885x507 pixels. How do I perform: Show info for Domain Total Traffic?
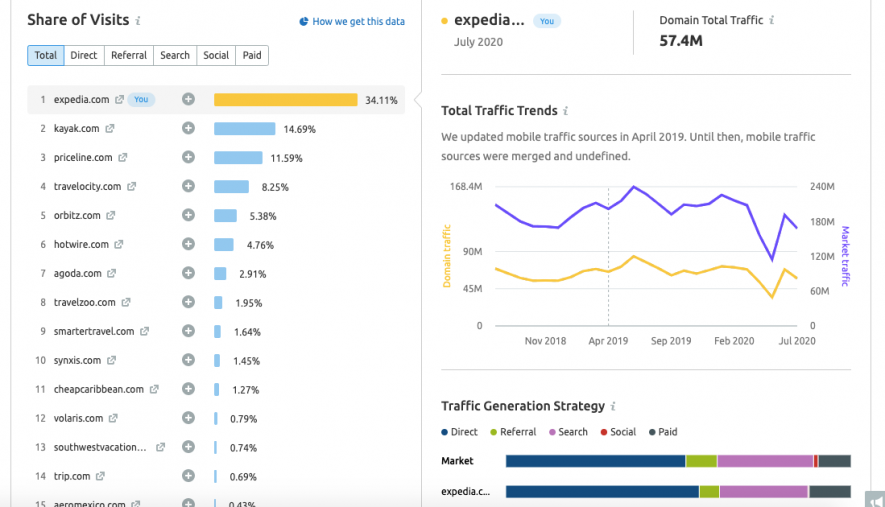[772, 20]
